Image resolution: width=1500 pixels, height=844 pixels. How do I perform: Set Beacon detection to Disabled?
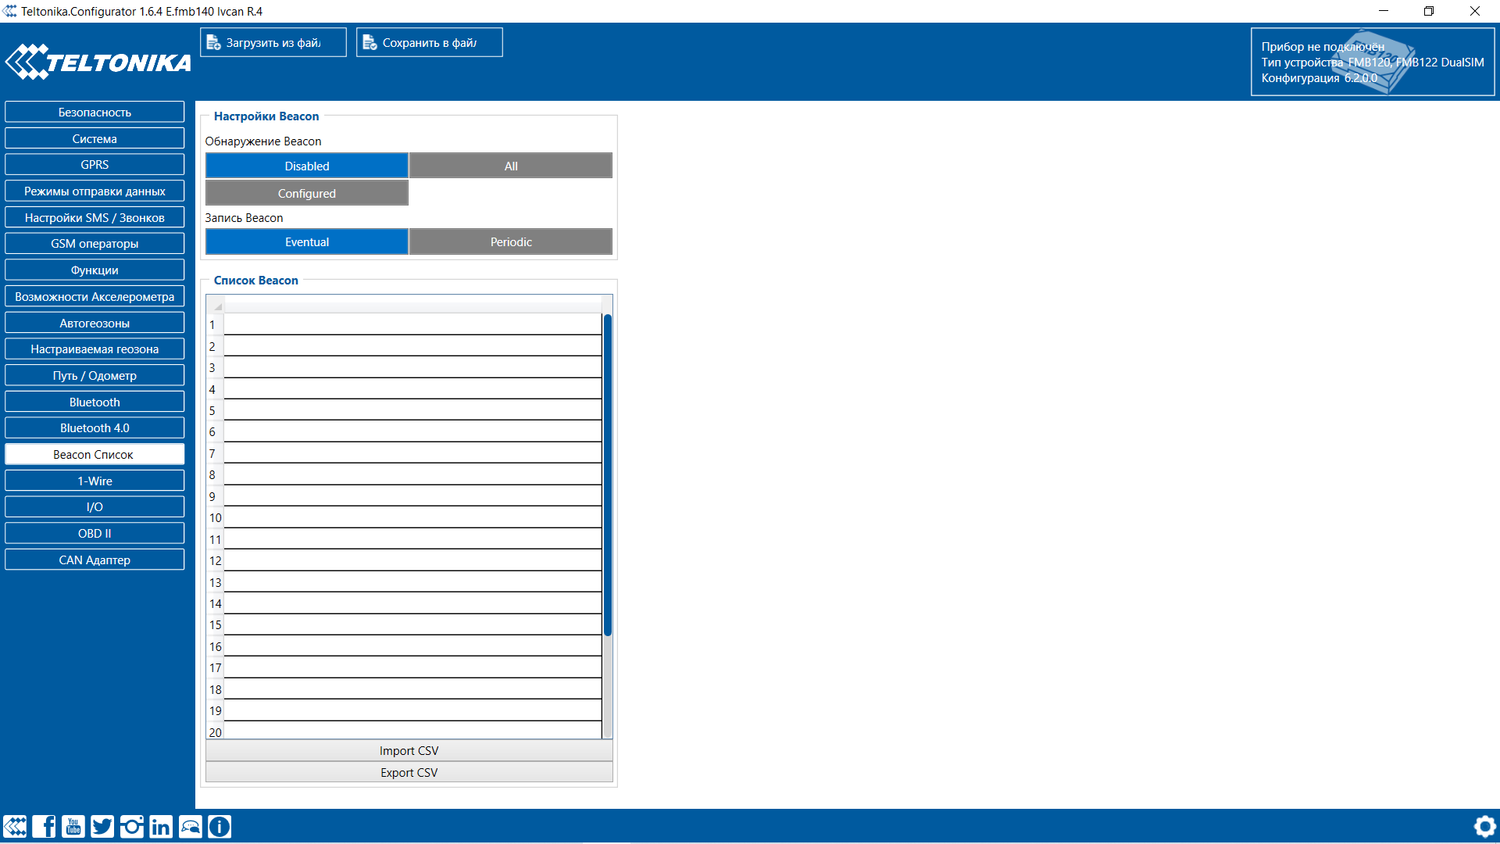point(307,166)
